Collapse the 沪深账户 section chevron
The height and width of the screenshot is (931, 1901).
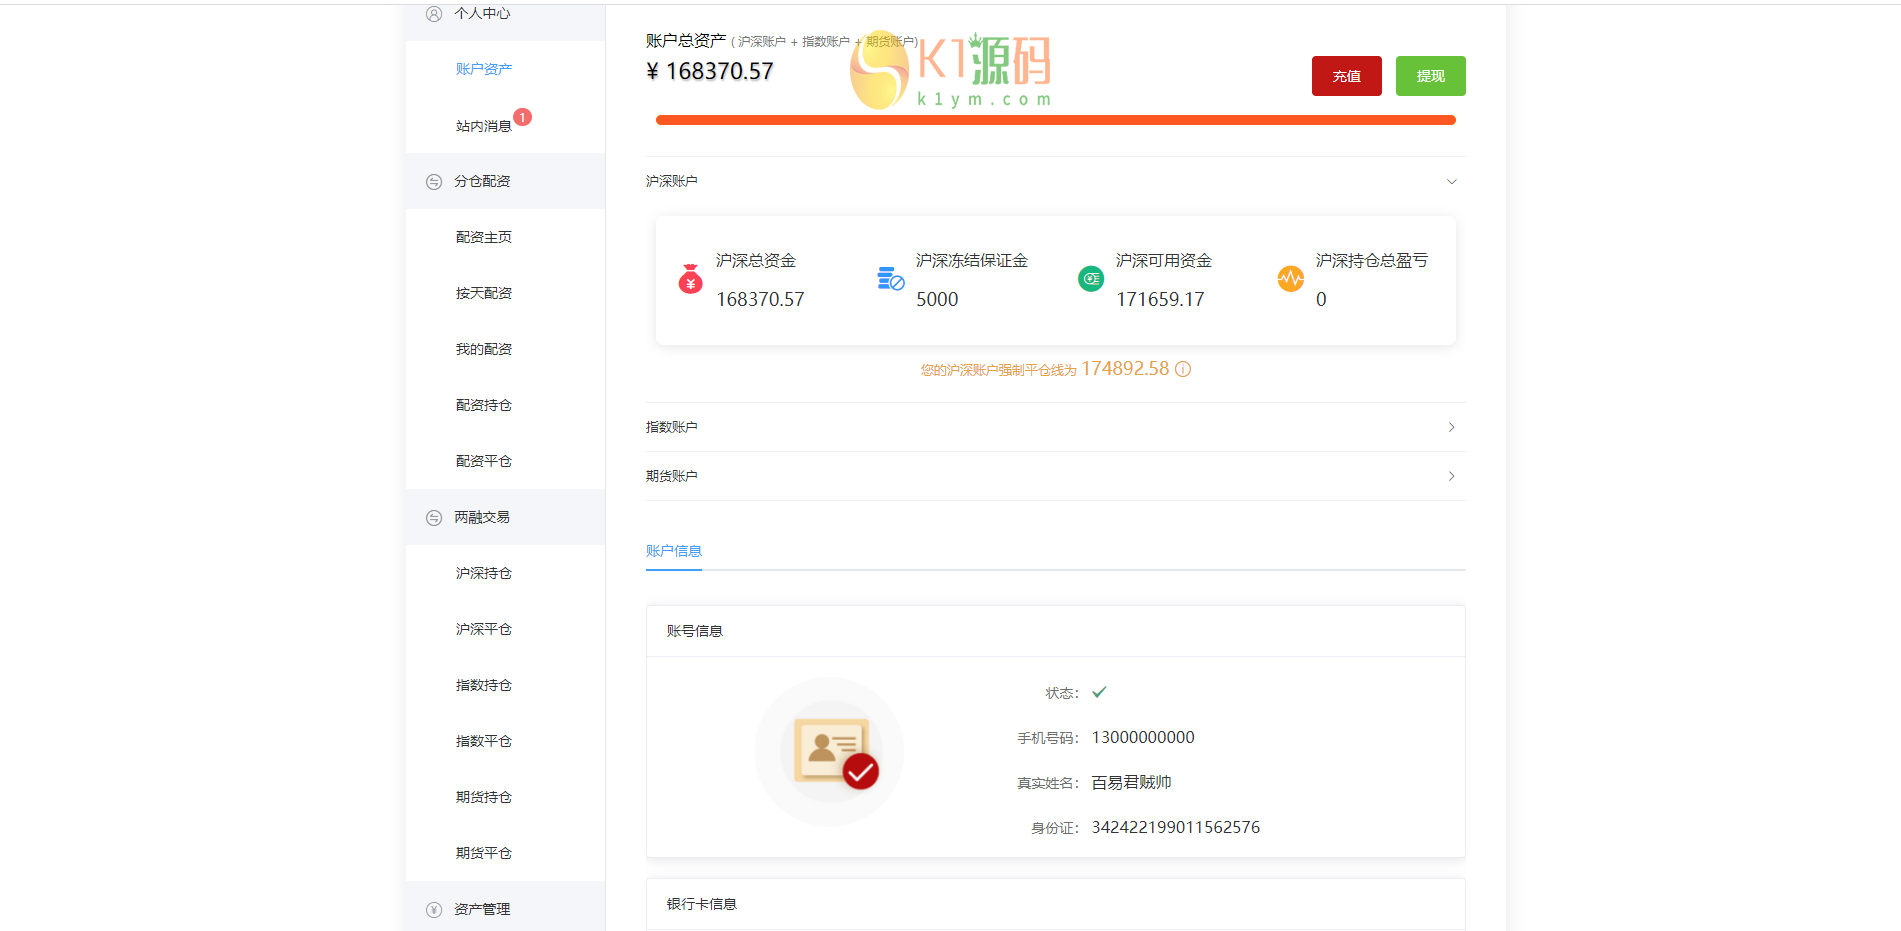[1452, 181]
